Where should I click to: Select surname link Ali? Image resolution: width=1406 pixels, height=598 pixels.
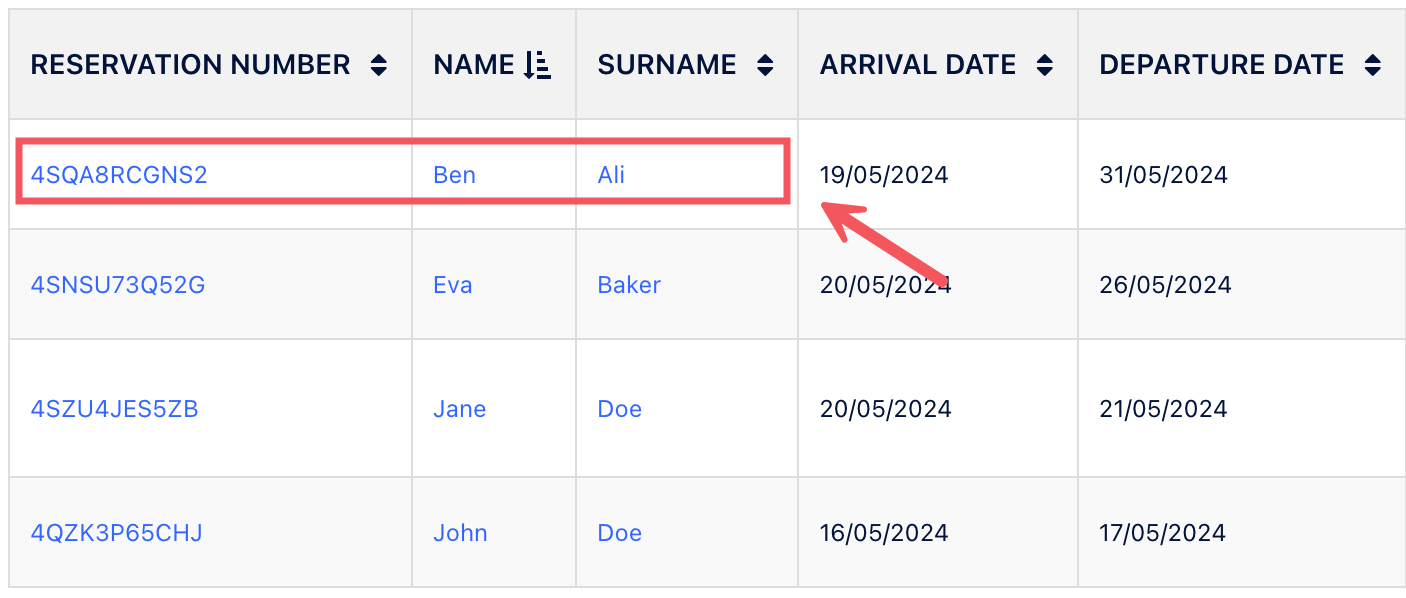click(611, 175)
